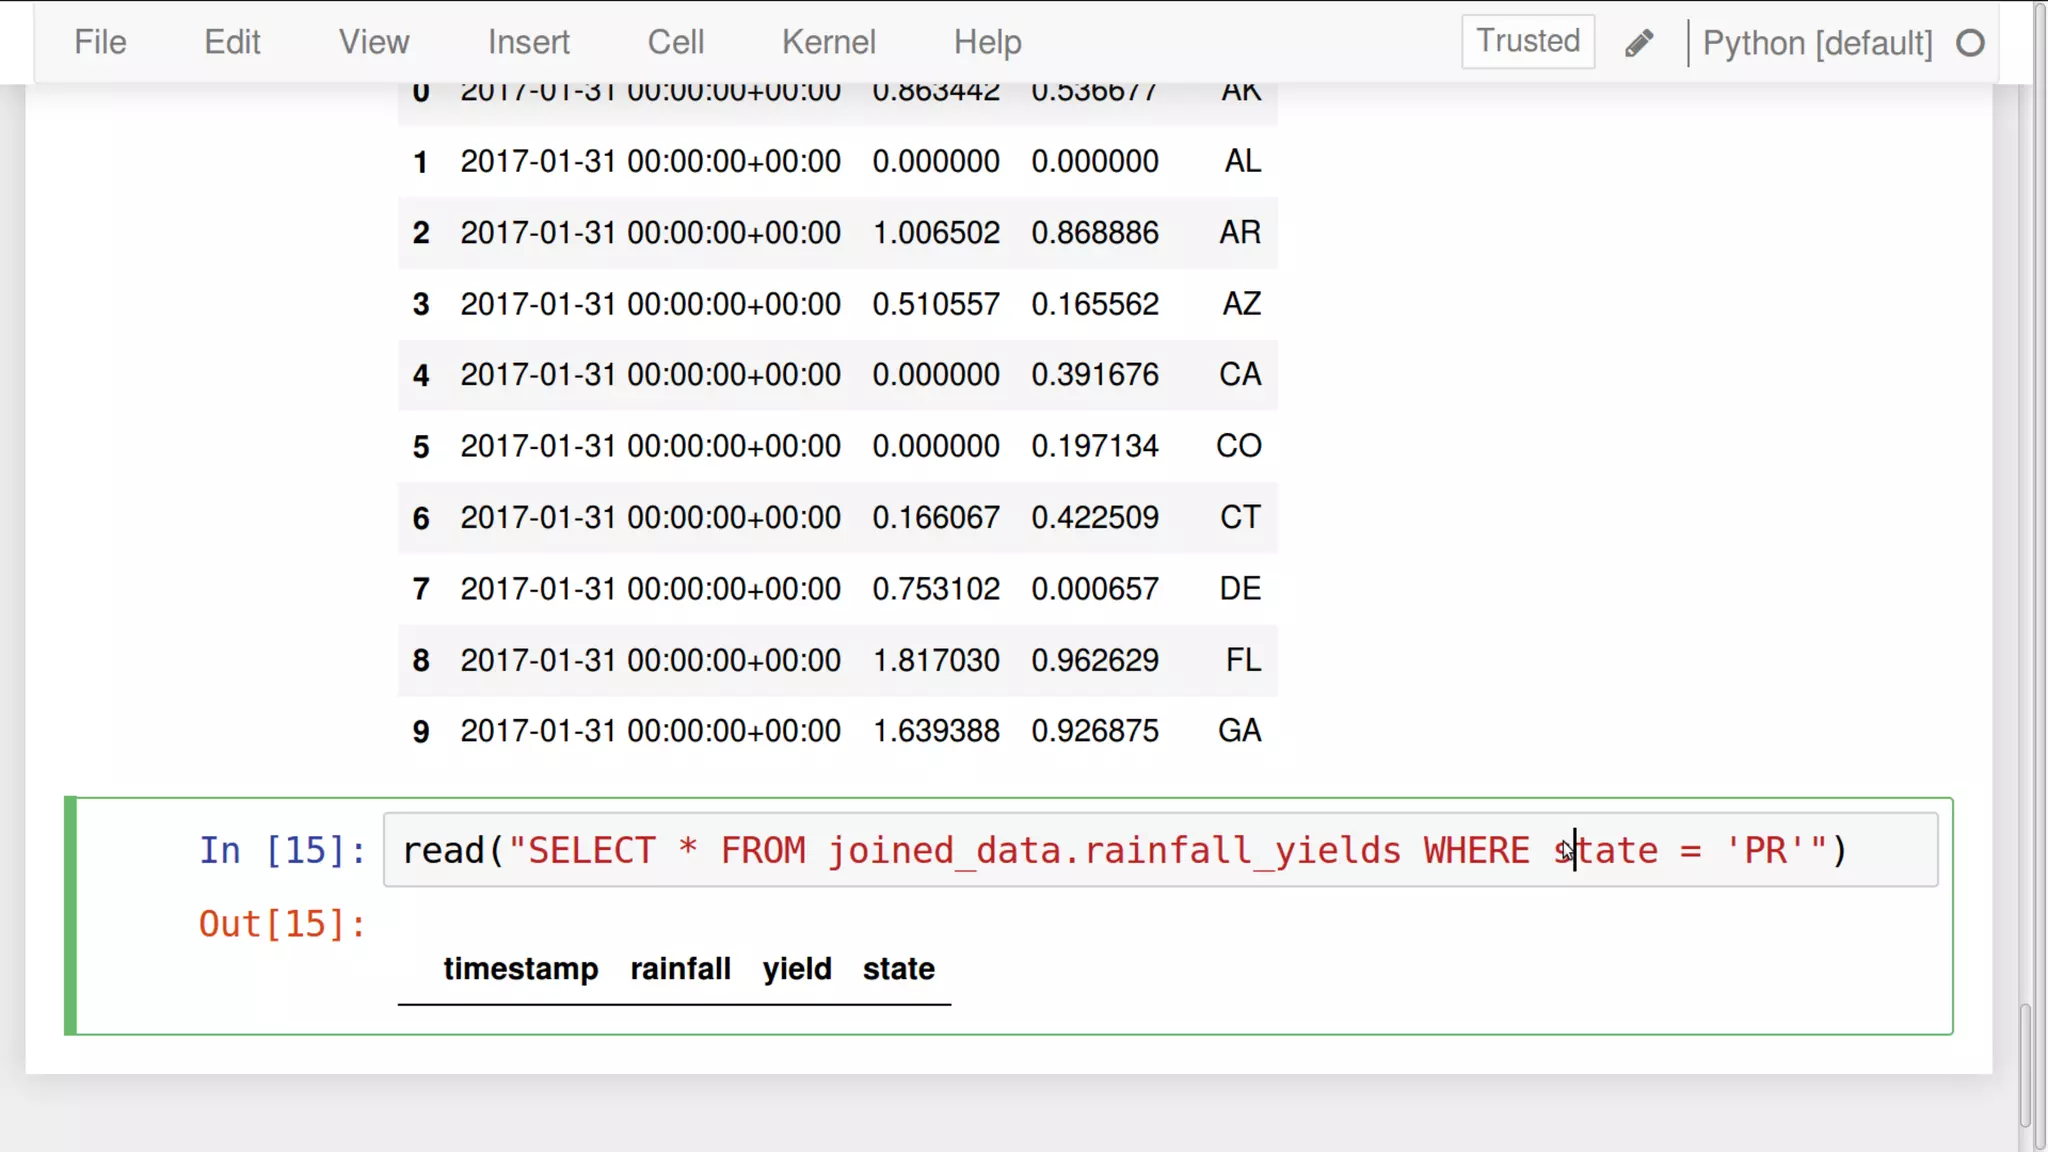The height and width of the screenshot is (1152, 2048).
Task: Click the yield column header
Action: [796, 968]
